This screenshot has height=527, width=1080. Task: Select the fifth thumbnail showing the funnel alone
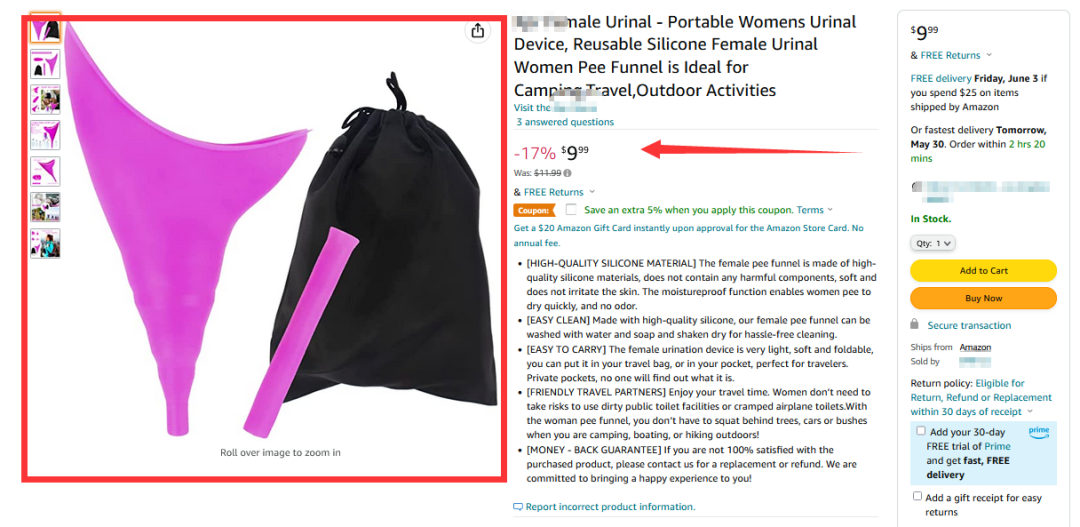click(45, 171)
